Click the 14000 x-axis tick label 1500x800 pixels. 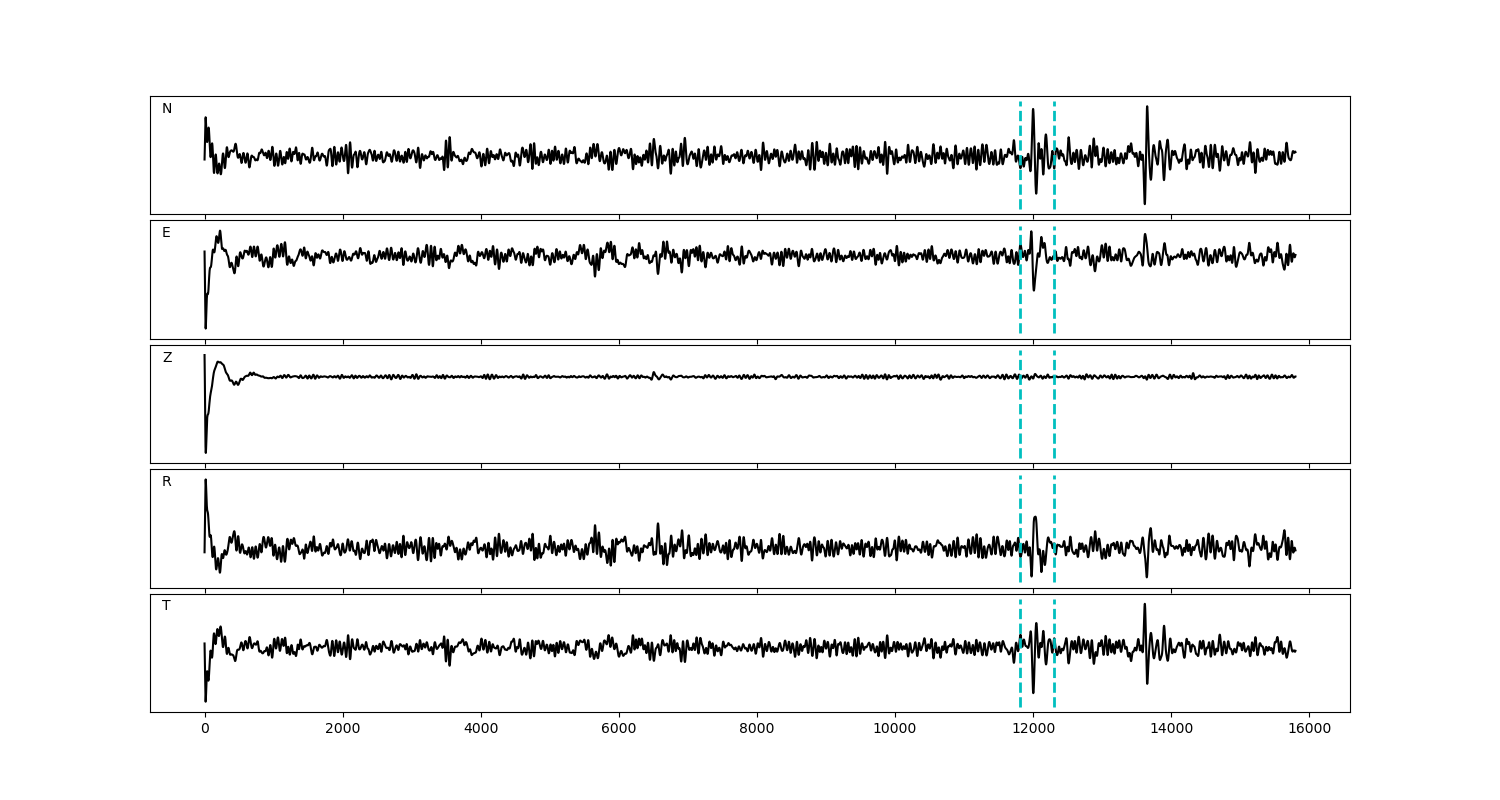[x=1171, y=729]
